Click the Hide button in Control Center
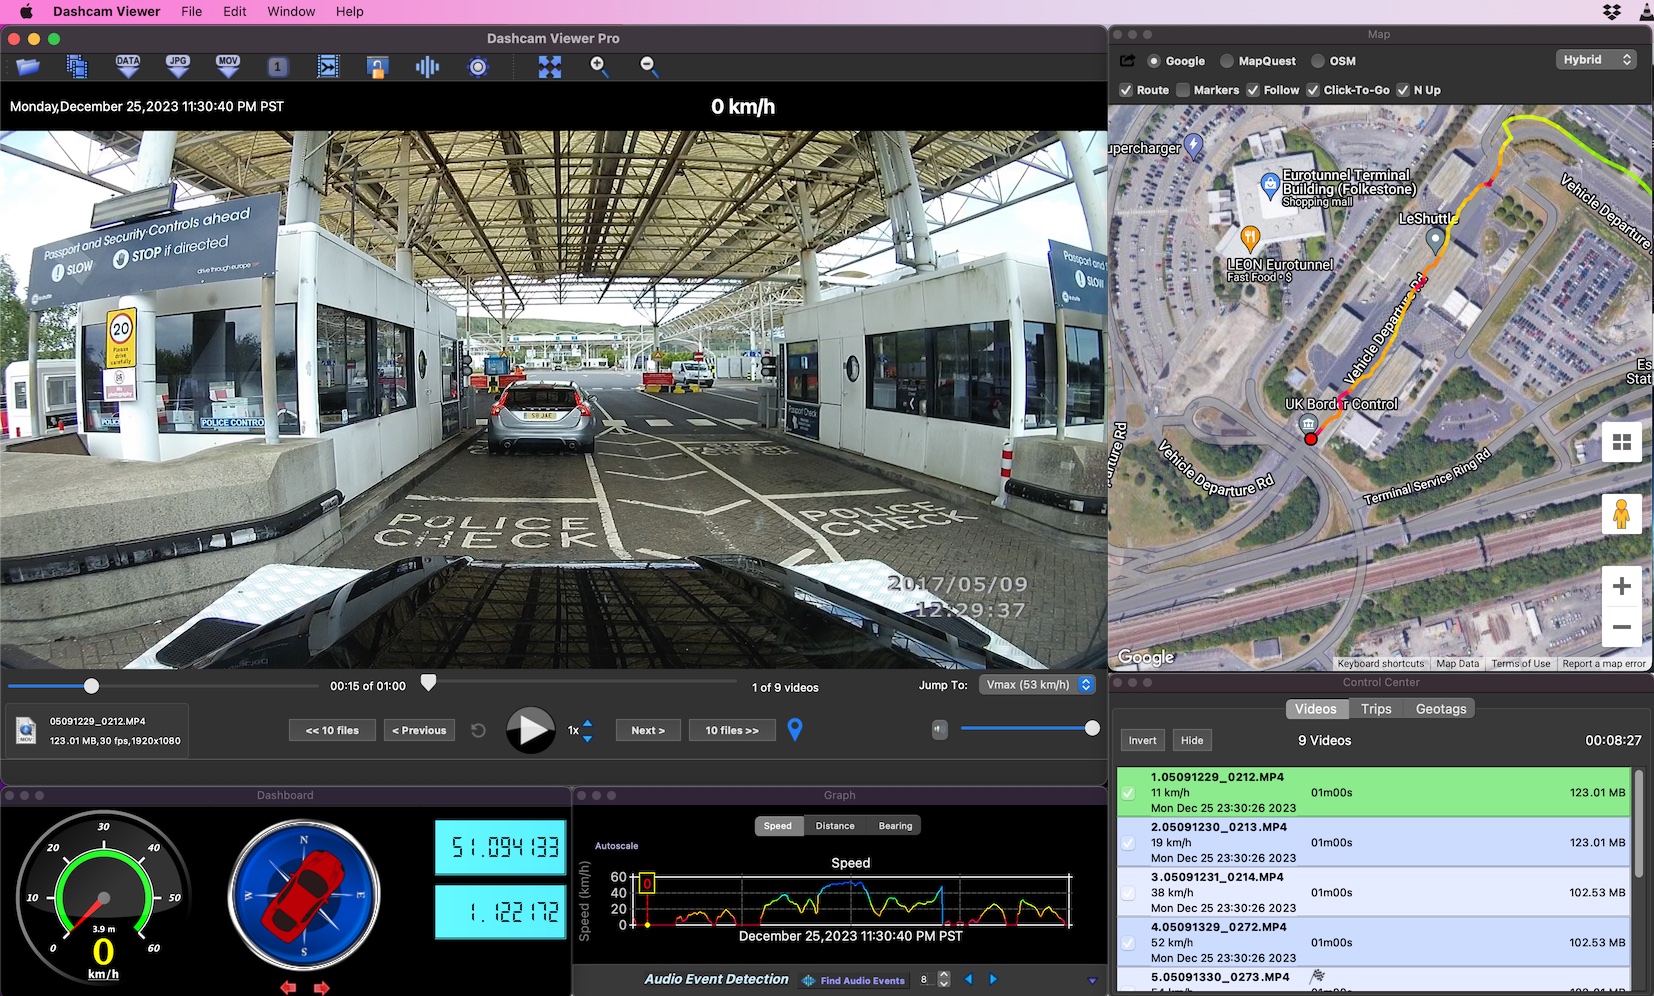 click(1192, 740)
